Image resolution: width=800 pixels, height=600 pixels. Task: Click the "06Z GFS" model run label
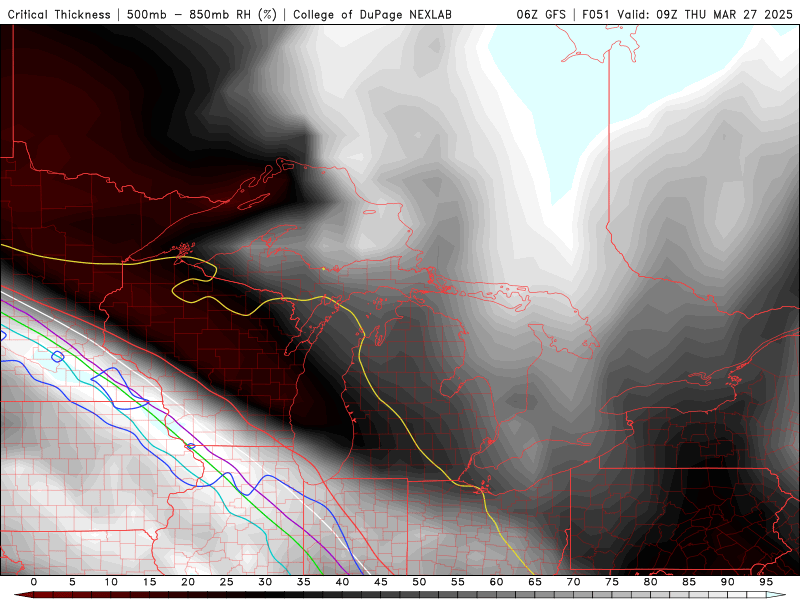pyautogui.click(x=541, y=14)
